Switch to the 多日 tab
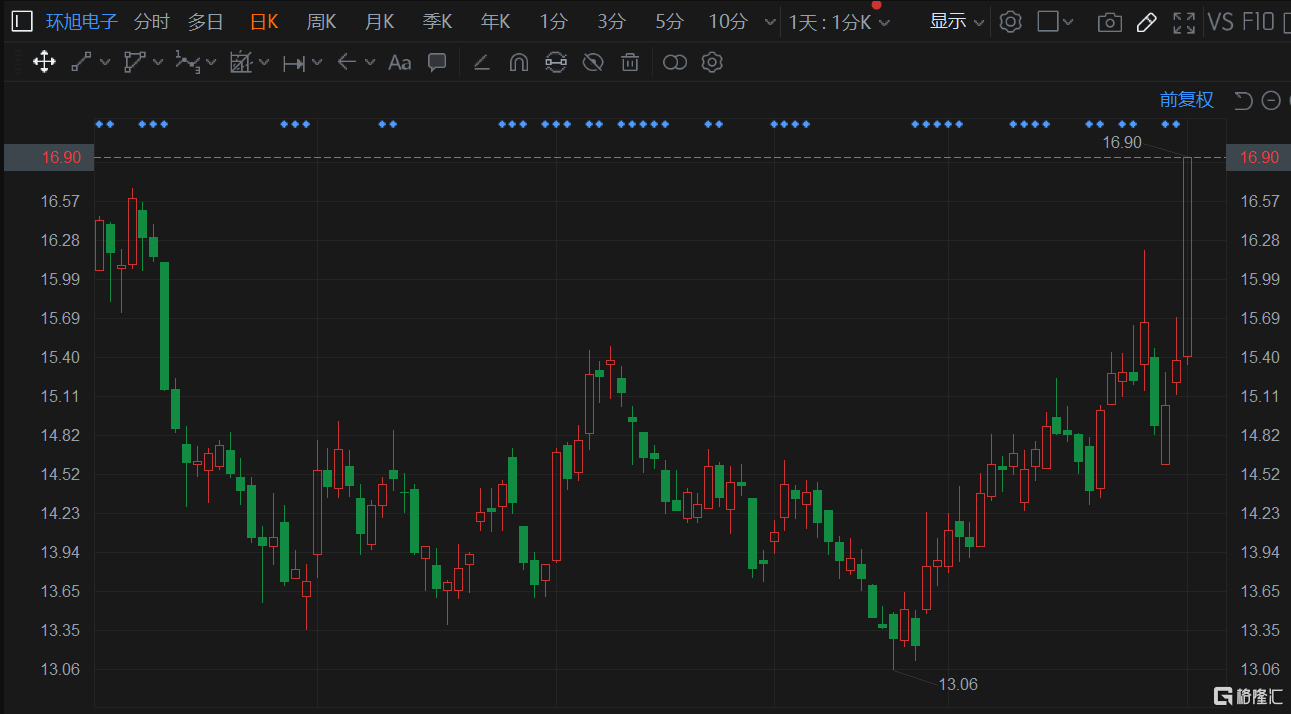1291x714 pixels. point(206,22)
